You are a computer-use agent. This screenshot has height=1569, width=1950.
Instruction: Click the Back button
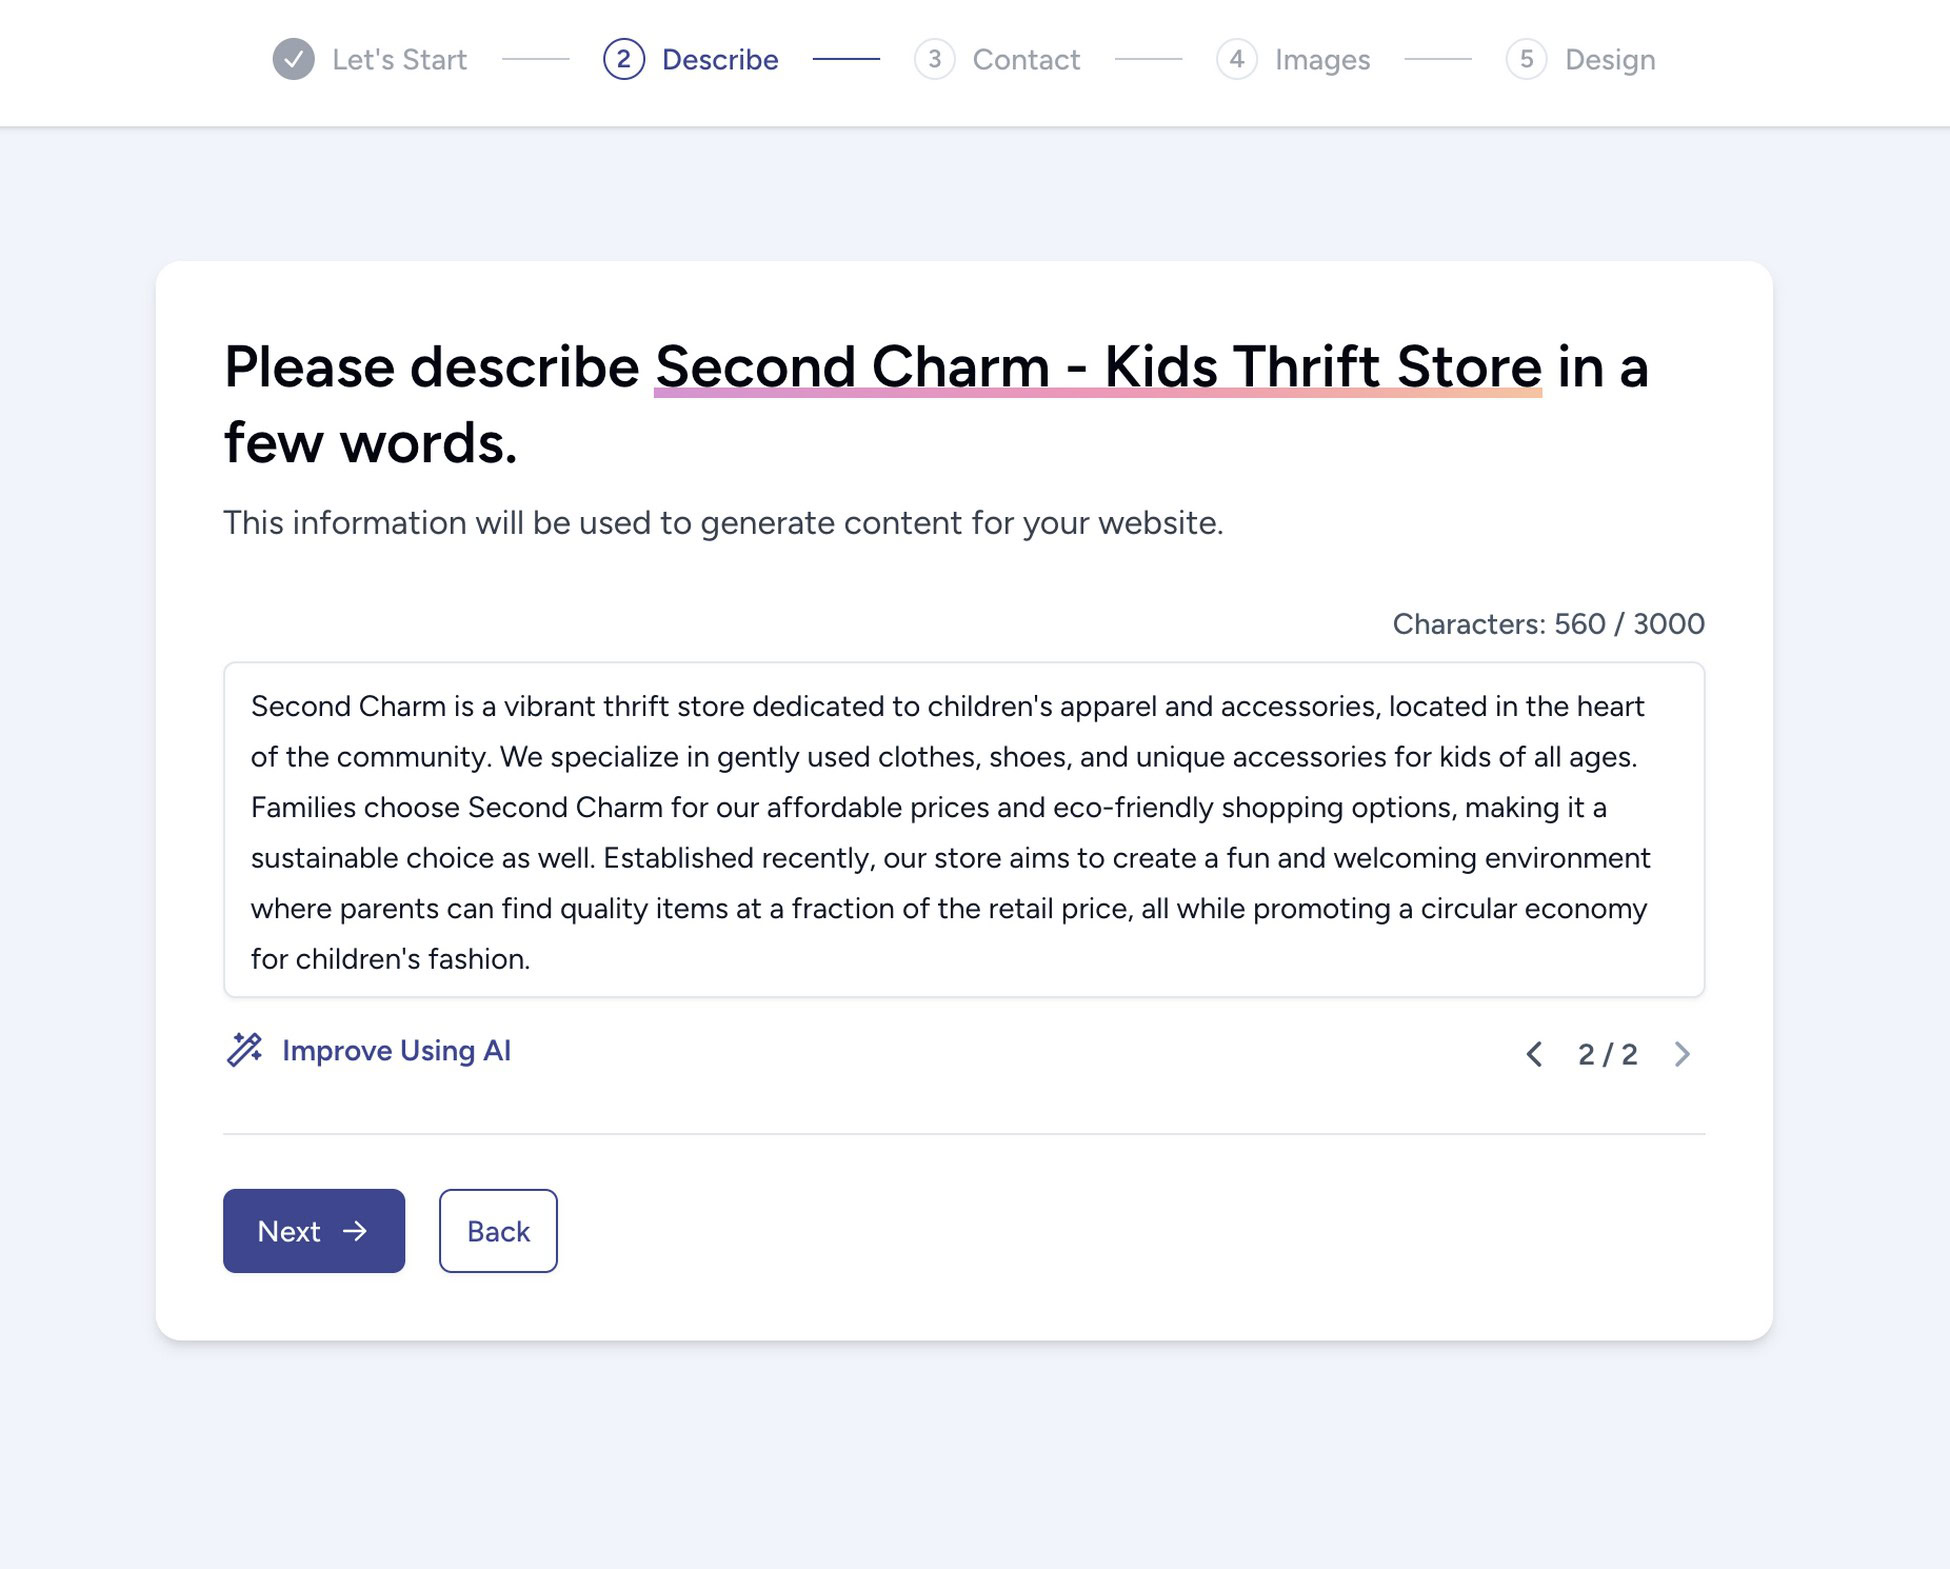click(497, 1231)
